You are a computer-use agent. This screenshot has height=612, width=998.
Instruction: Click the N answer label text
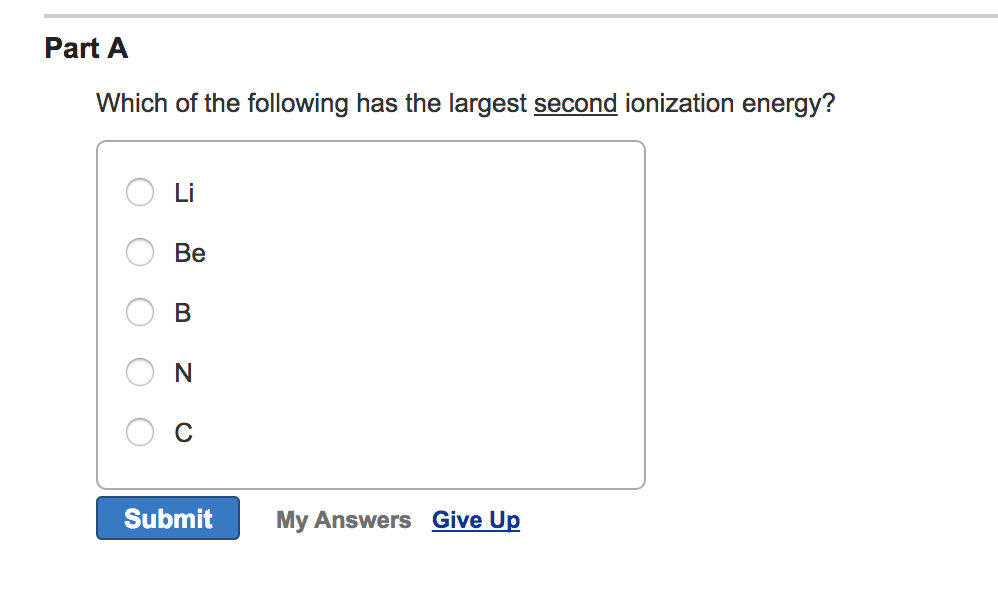click(x=183, y=372)
